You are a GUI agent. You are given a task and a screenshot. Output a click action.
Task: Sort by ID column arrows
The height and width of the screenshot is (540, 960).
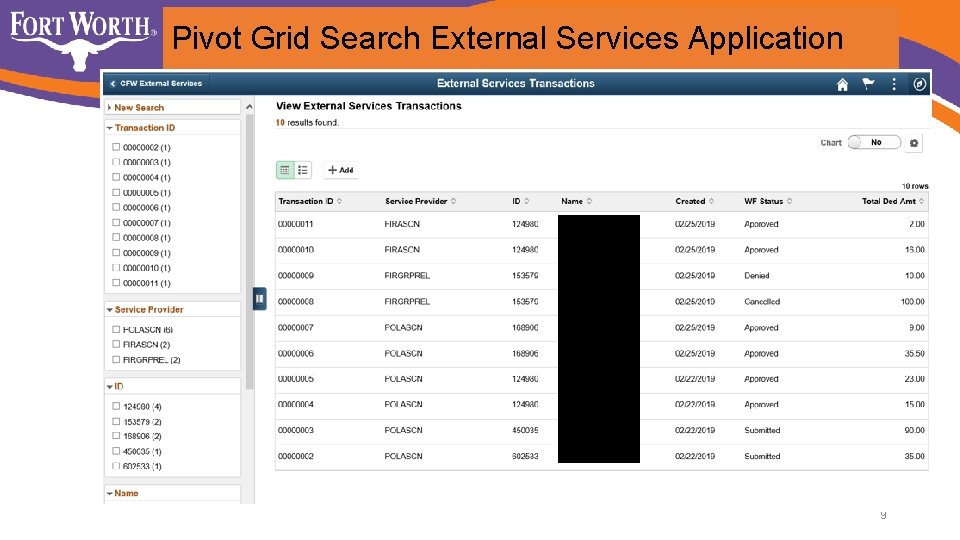click(x=527, y=201)
